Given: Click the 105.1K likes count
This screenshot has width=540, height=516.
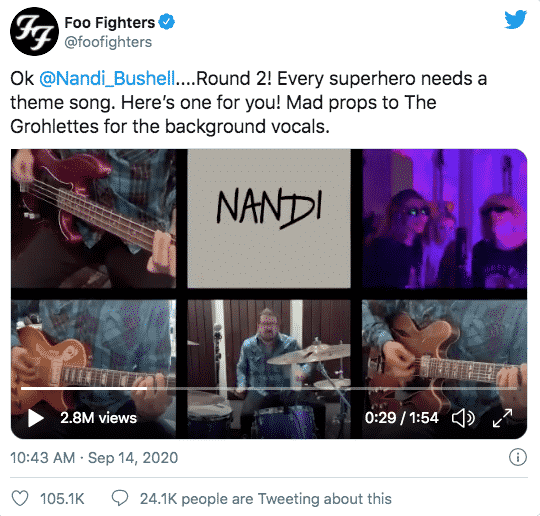Looking at the screenshot, I should [62, 498].
